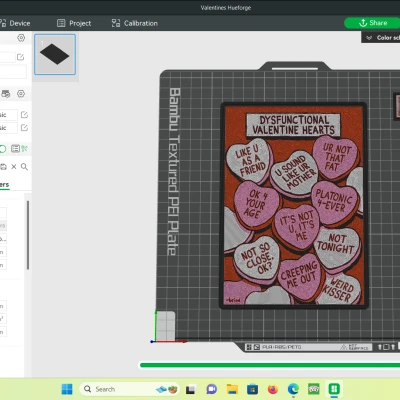The height and width of the screenshot is (400, 400).
Task: Click the green slicing progress bar
Action: pyautogui.click(x=270, y=365)
